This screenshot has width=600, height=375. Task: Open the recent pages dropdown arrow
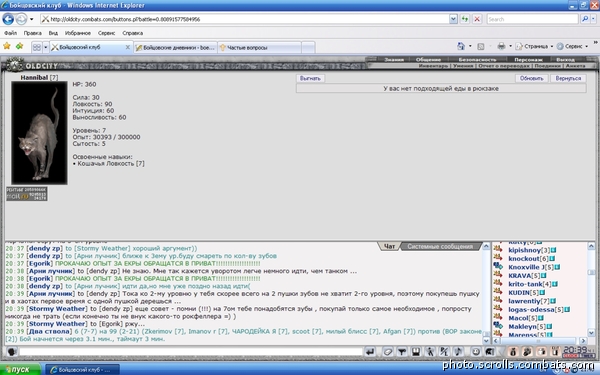pos(32,19)
